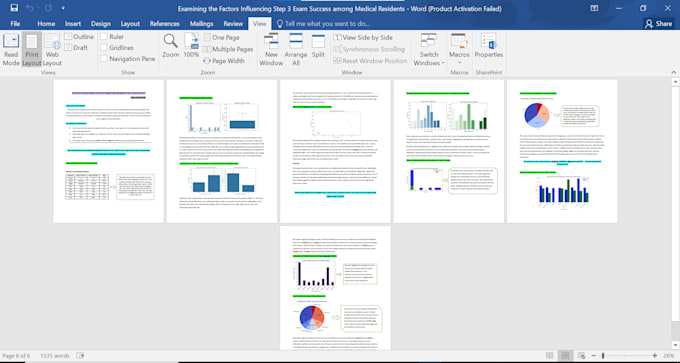Switch to the Insert tab
680x363 pixels.
tap(73, 24)
